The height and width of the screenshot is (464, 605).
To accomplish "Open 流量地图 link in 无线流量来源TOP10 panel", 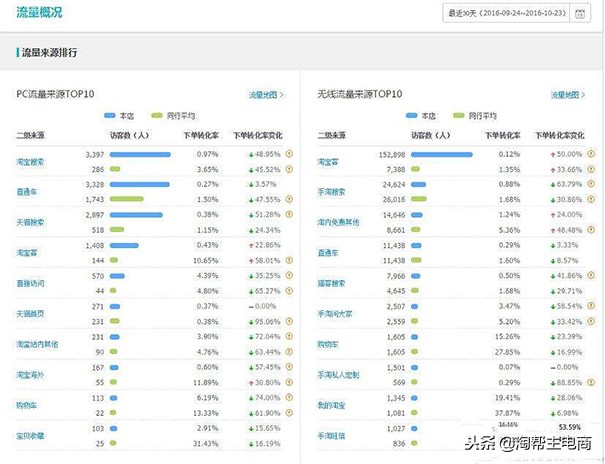I will point(568,95).
